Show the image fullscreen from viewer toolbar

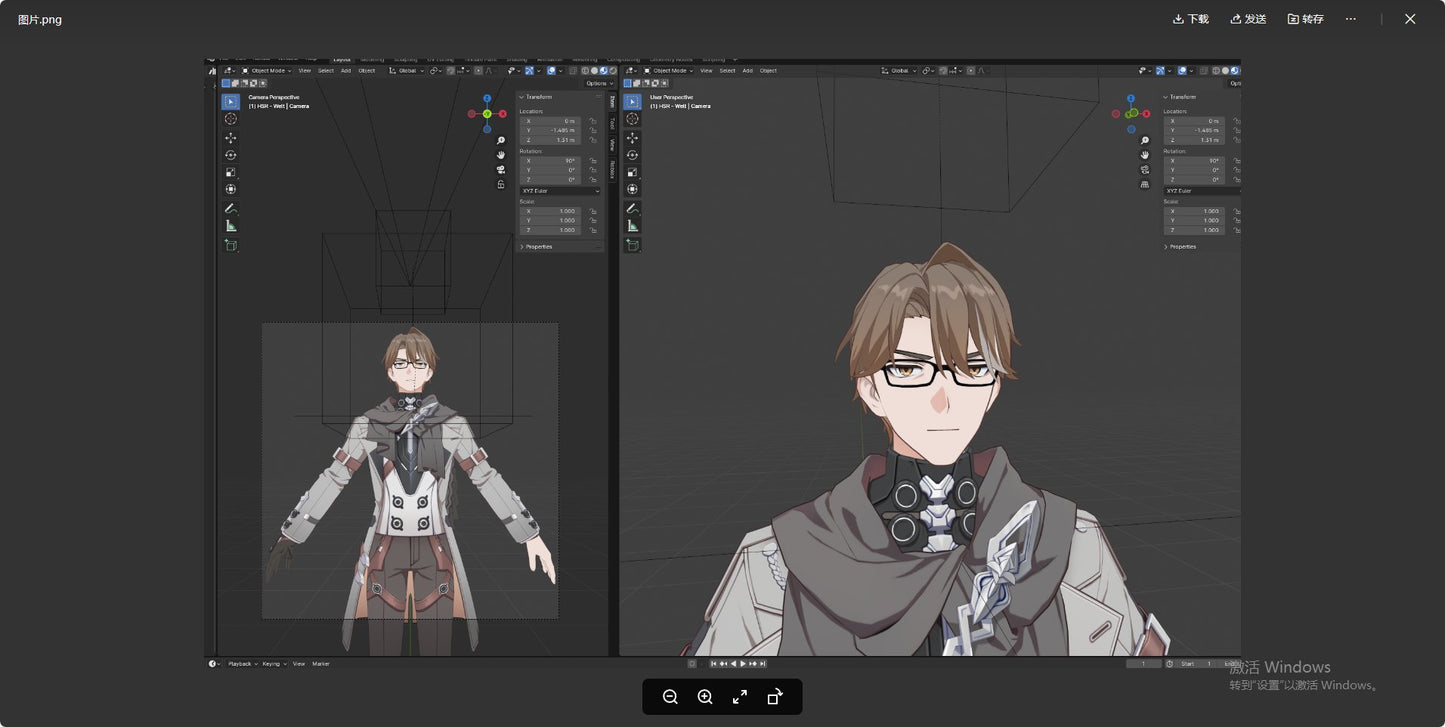click(740, 697)
